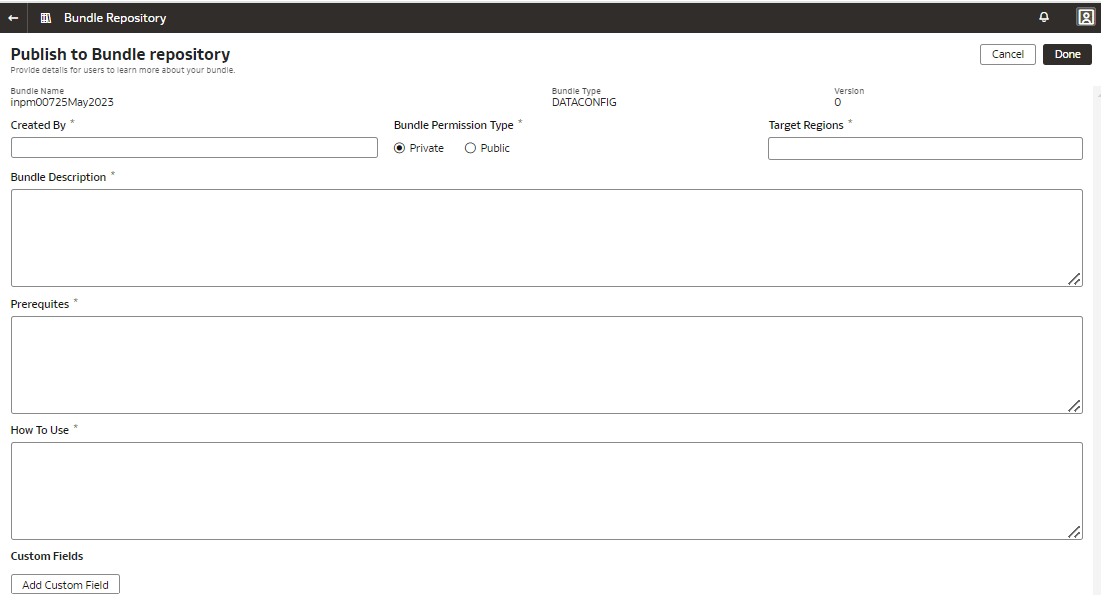
Task: Click the Done button
Action: point(1066,54)
